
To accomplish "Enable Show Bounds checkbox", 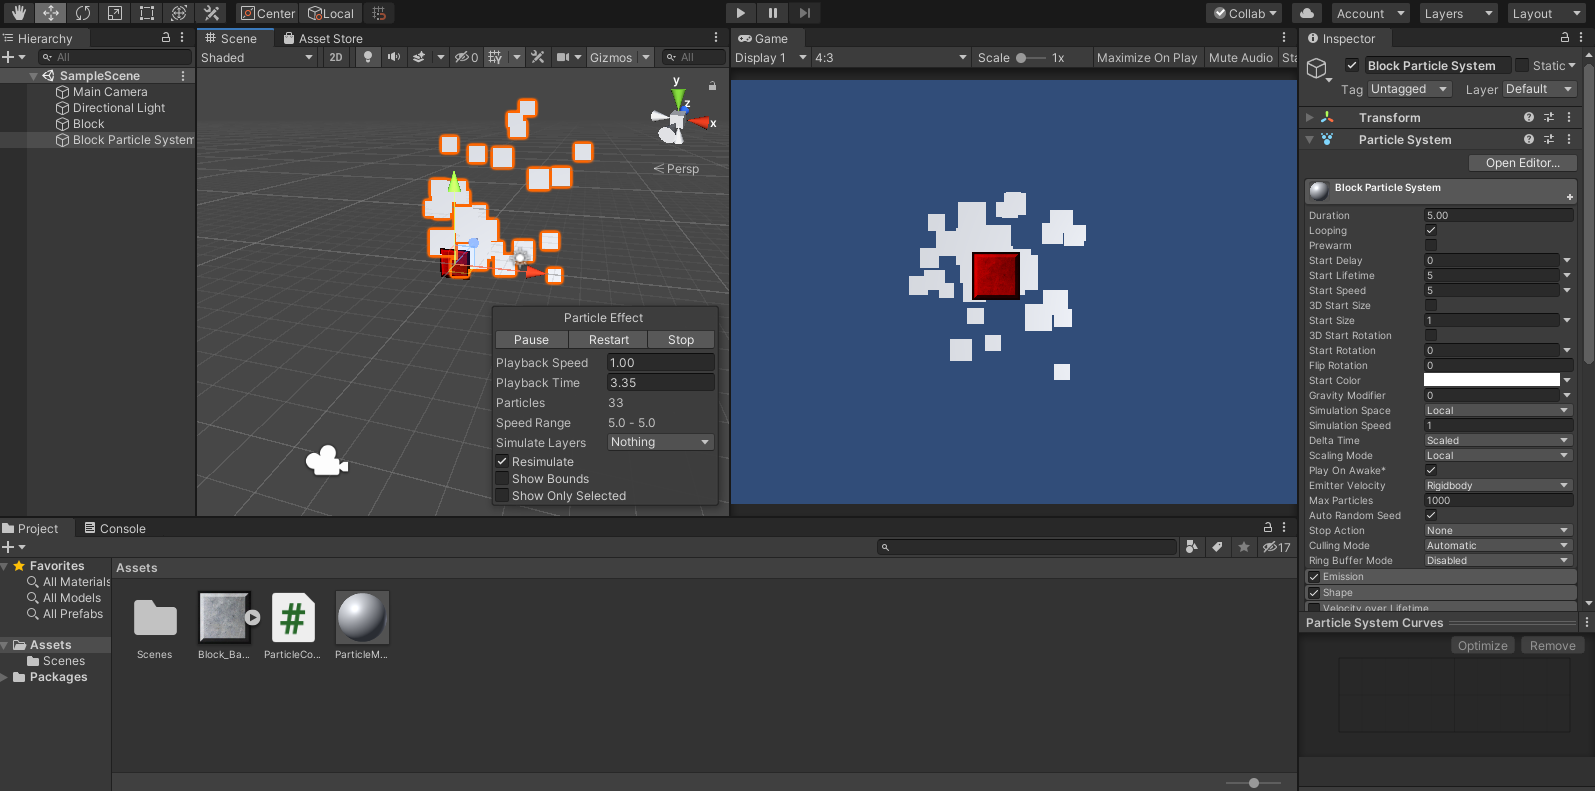I will [x=503, y=478].
